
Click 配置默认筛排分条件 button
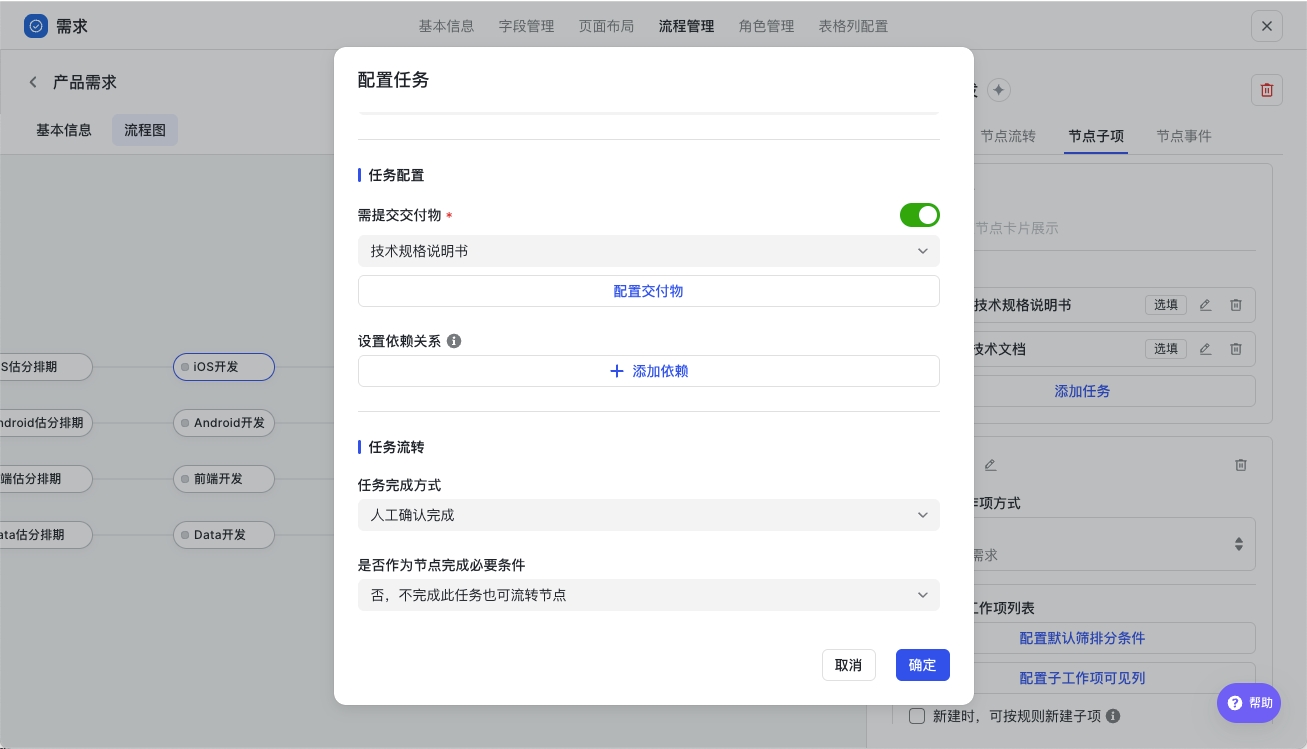[1083, 638]
